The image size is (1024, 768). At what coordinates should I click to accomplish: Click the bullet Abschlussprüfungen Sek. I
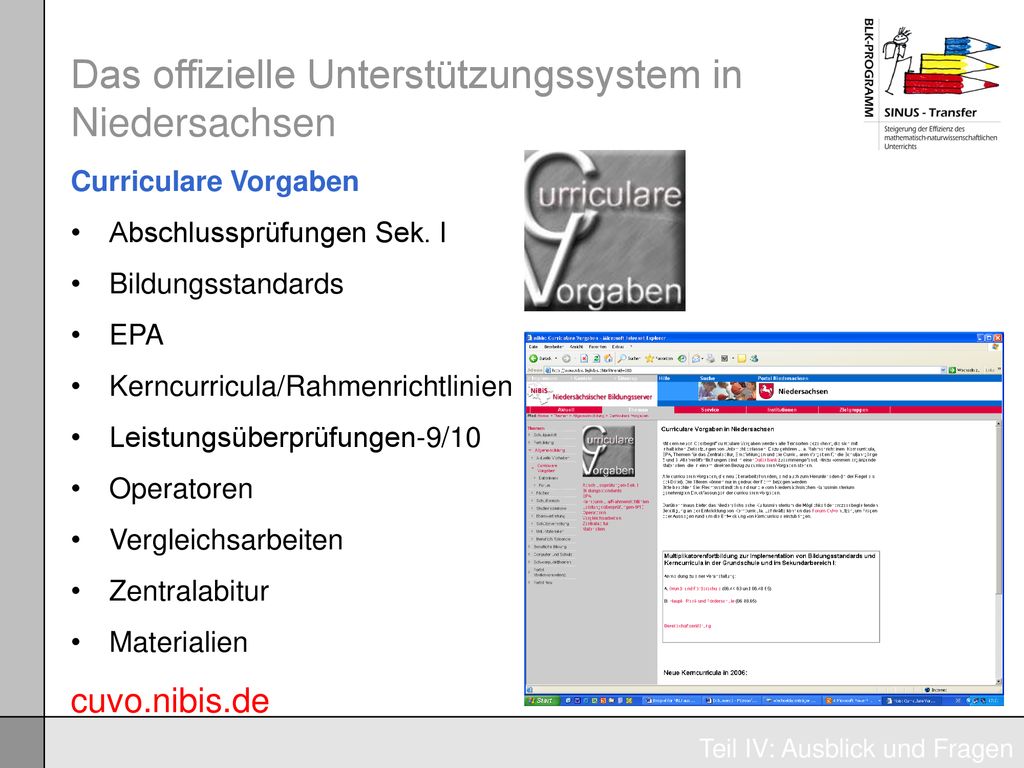[x=278, y=232]
